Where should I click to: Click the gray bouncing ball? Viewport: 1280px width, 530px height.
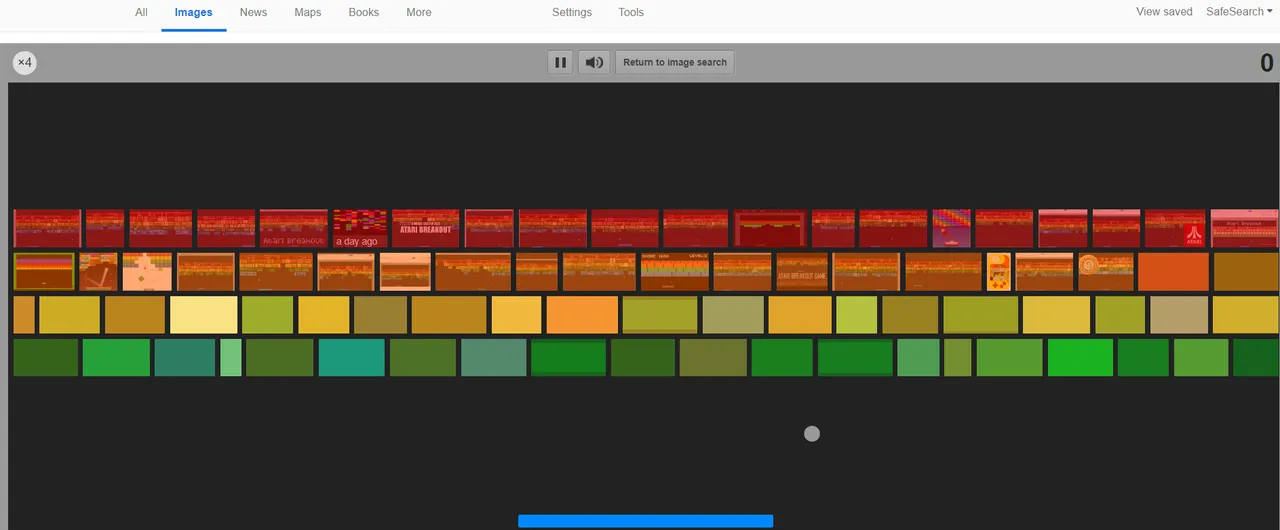[x=812, y=434]
